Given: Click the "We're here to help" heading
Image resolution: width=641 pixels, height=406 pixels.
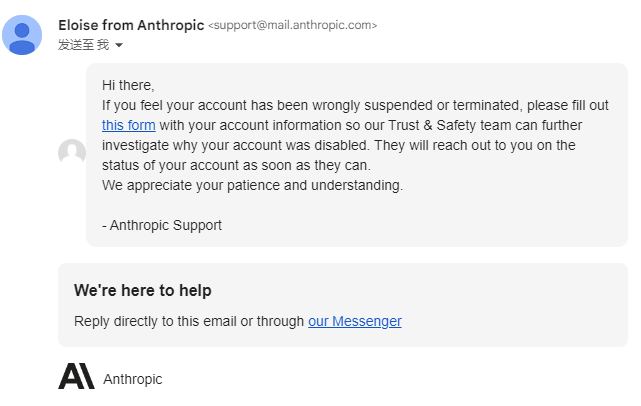Looking at the screenshot, I should [143, 290].
